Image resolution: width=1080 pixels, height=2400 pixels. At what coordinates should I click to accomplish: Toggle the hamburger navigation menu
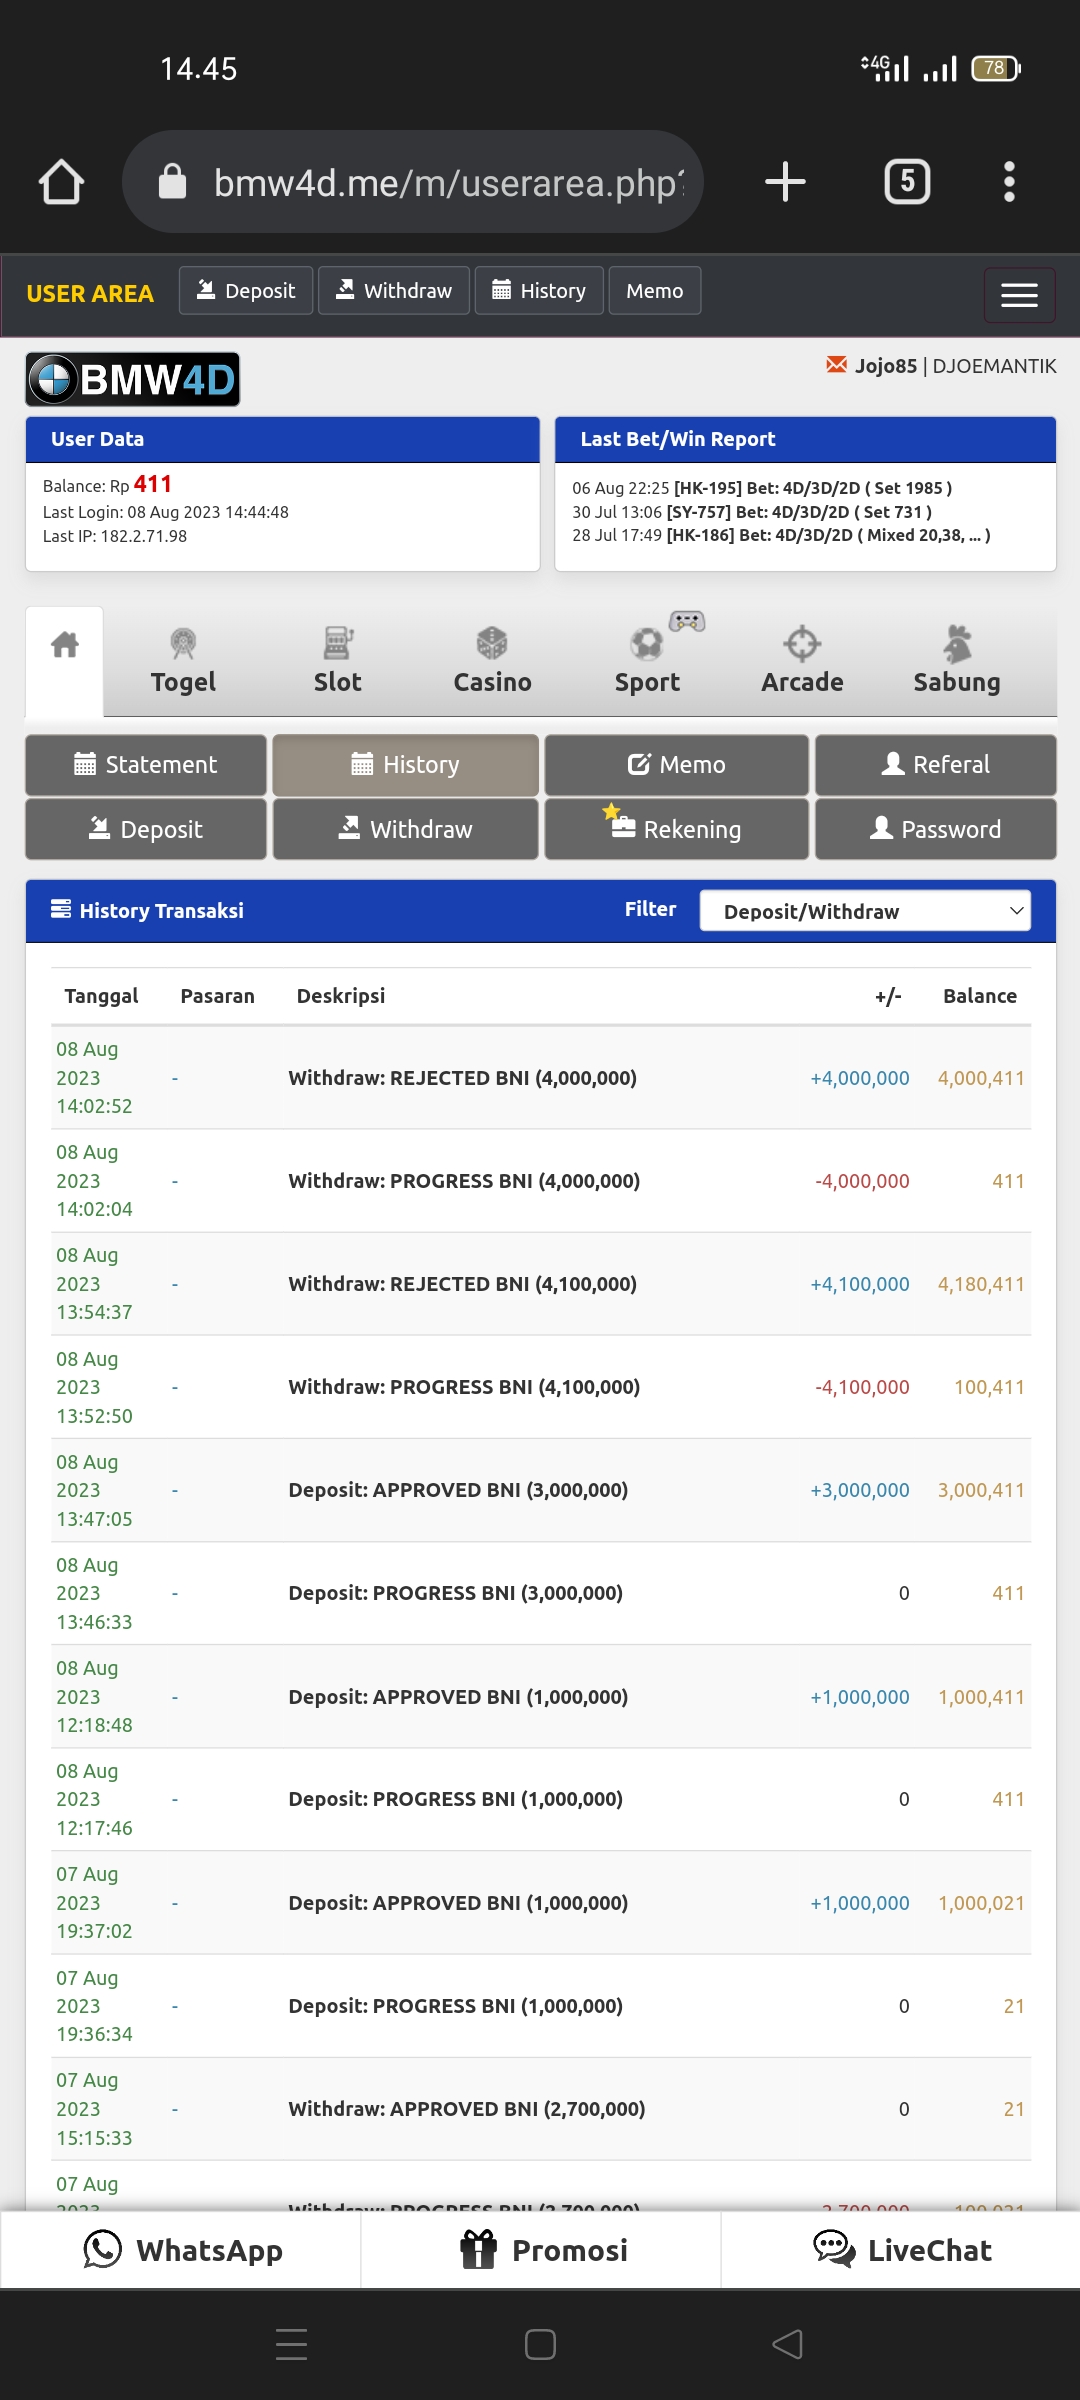tap(1019, 295)
